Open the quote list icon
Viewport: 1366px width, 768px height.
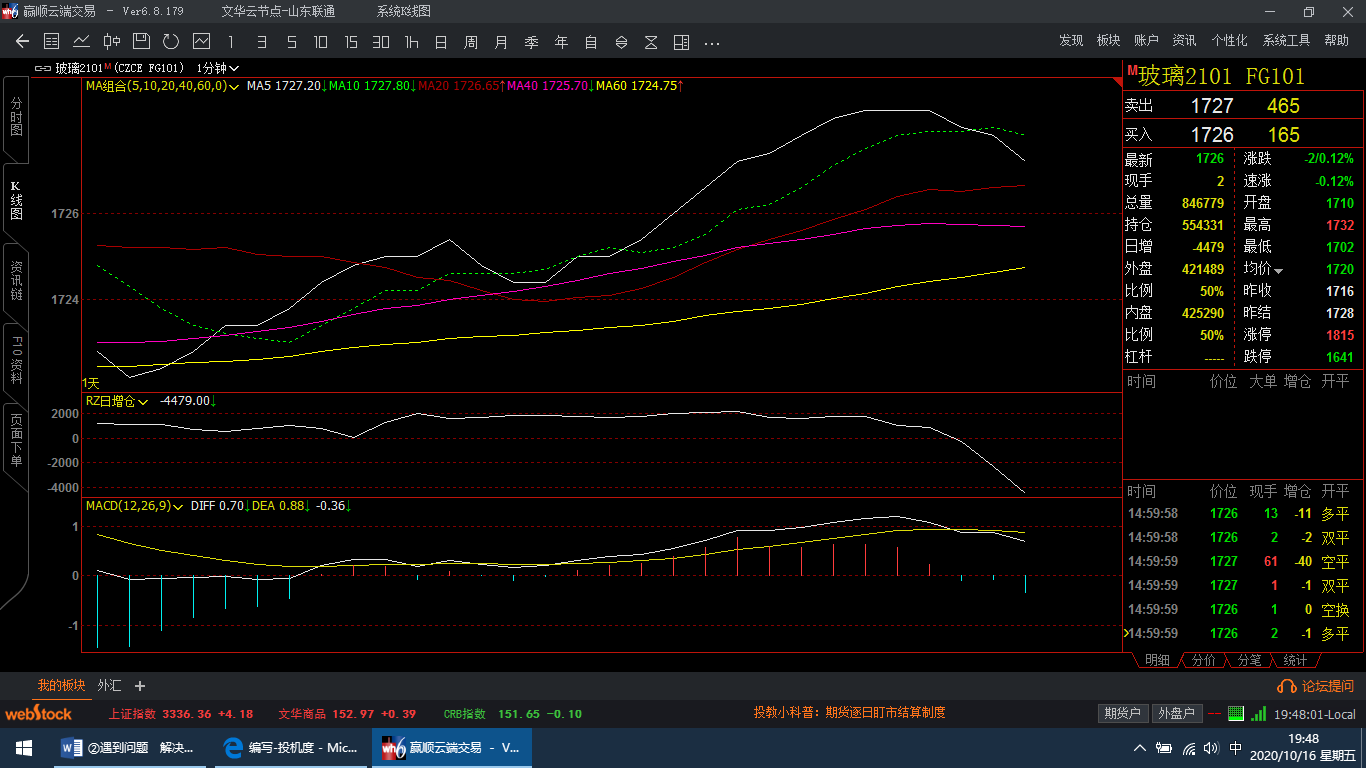pos(52,42)
